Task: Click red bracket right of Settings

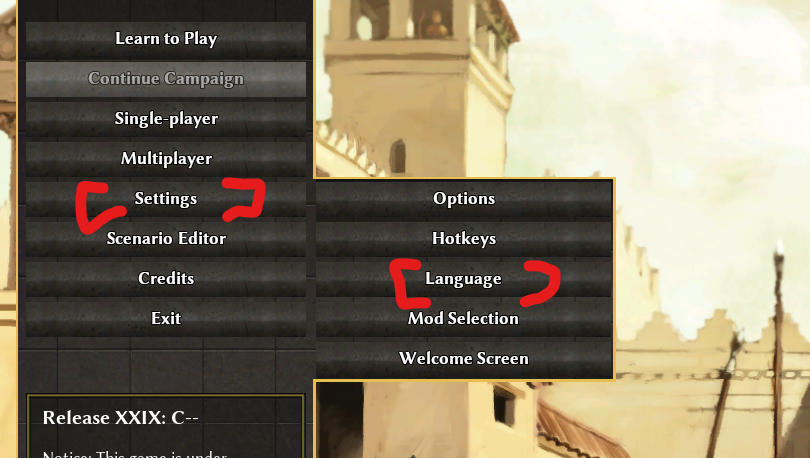Action: click(x=244, y=200)
